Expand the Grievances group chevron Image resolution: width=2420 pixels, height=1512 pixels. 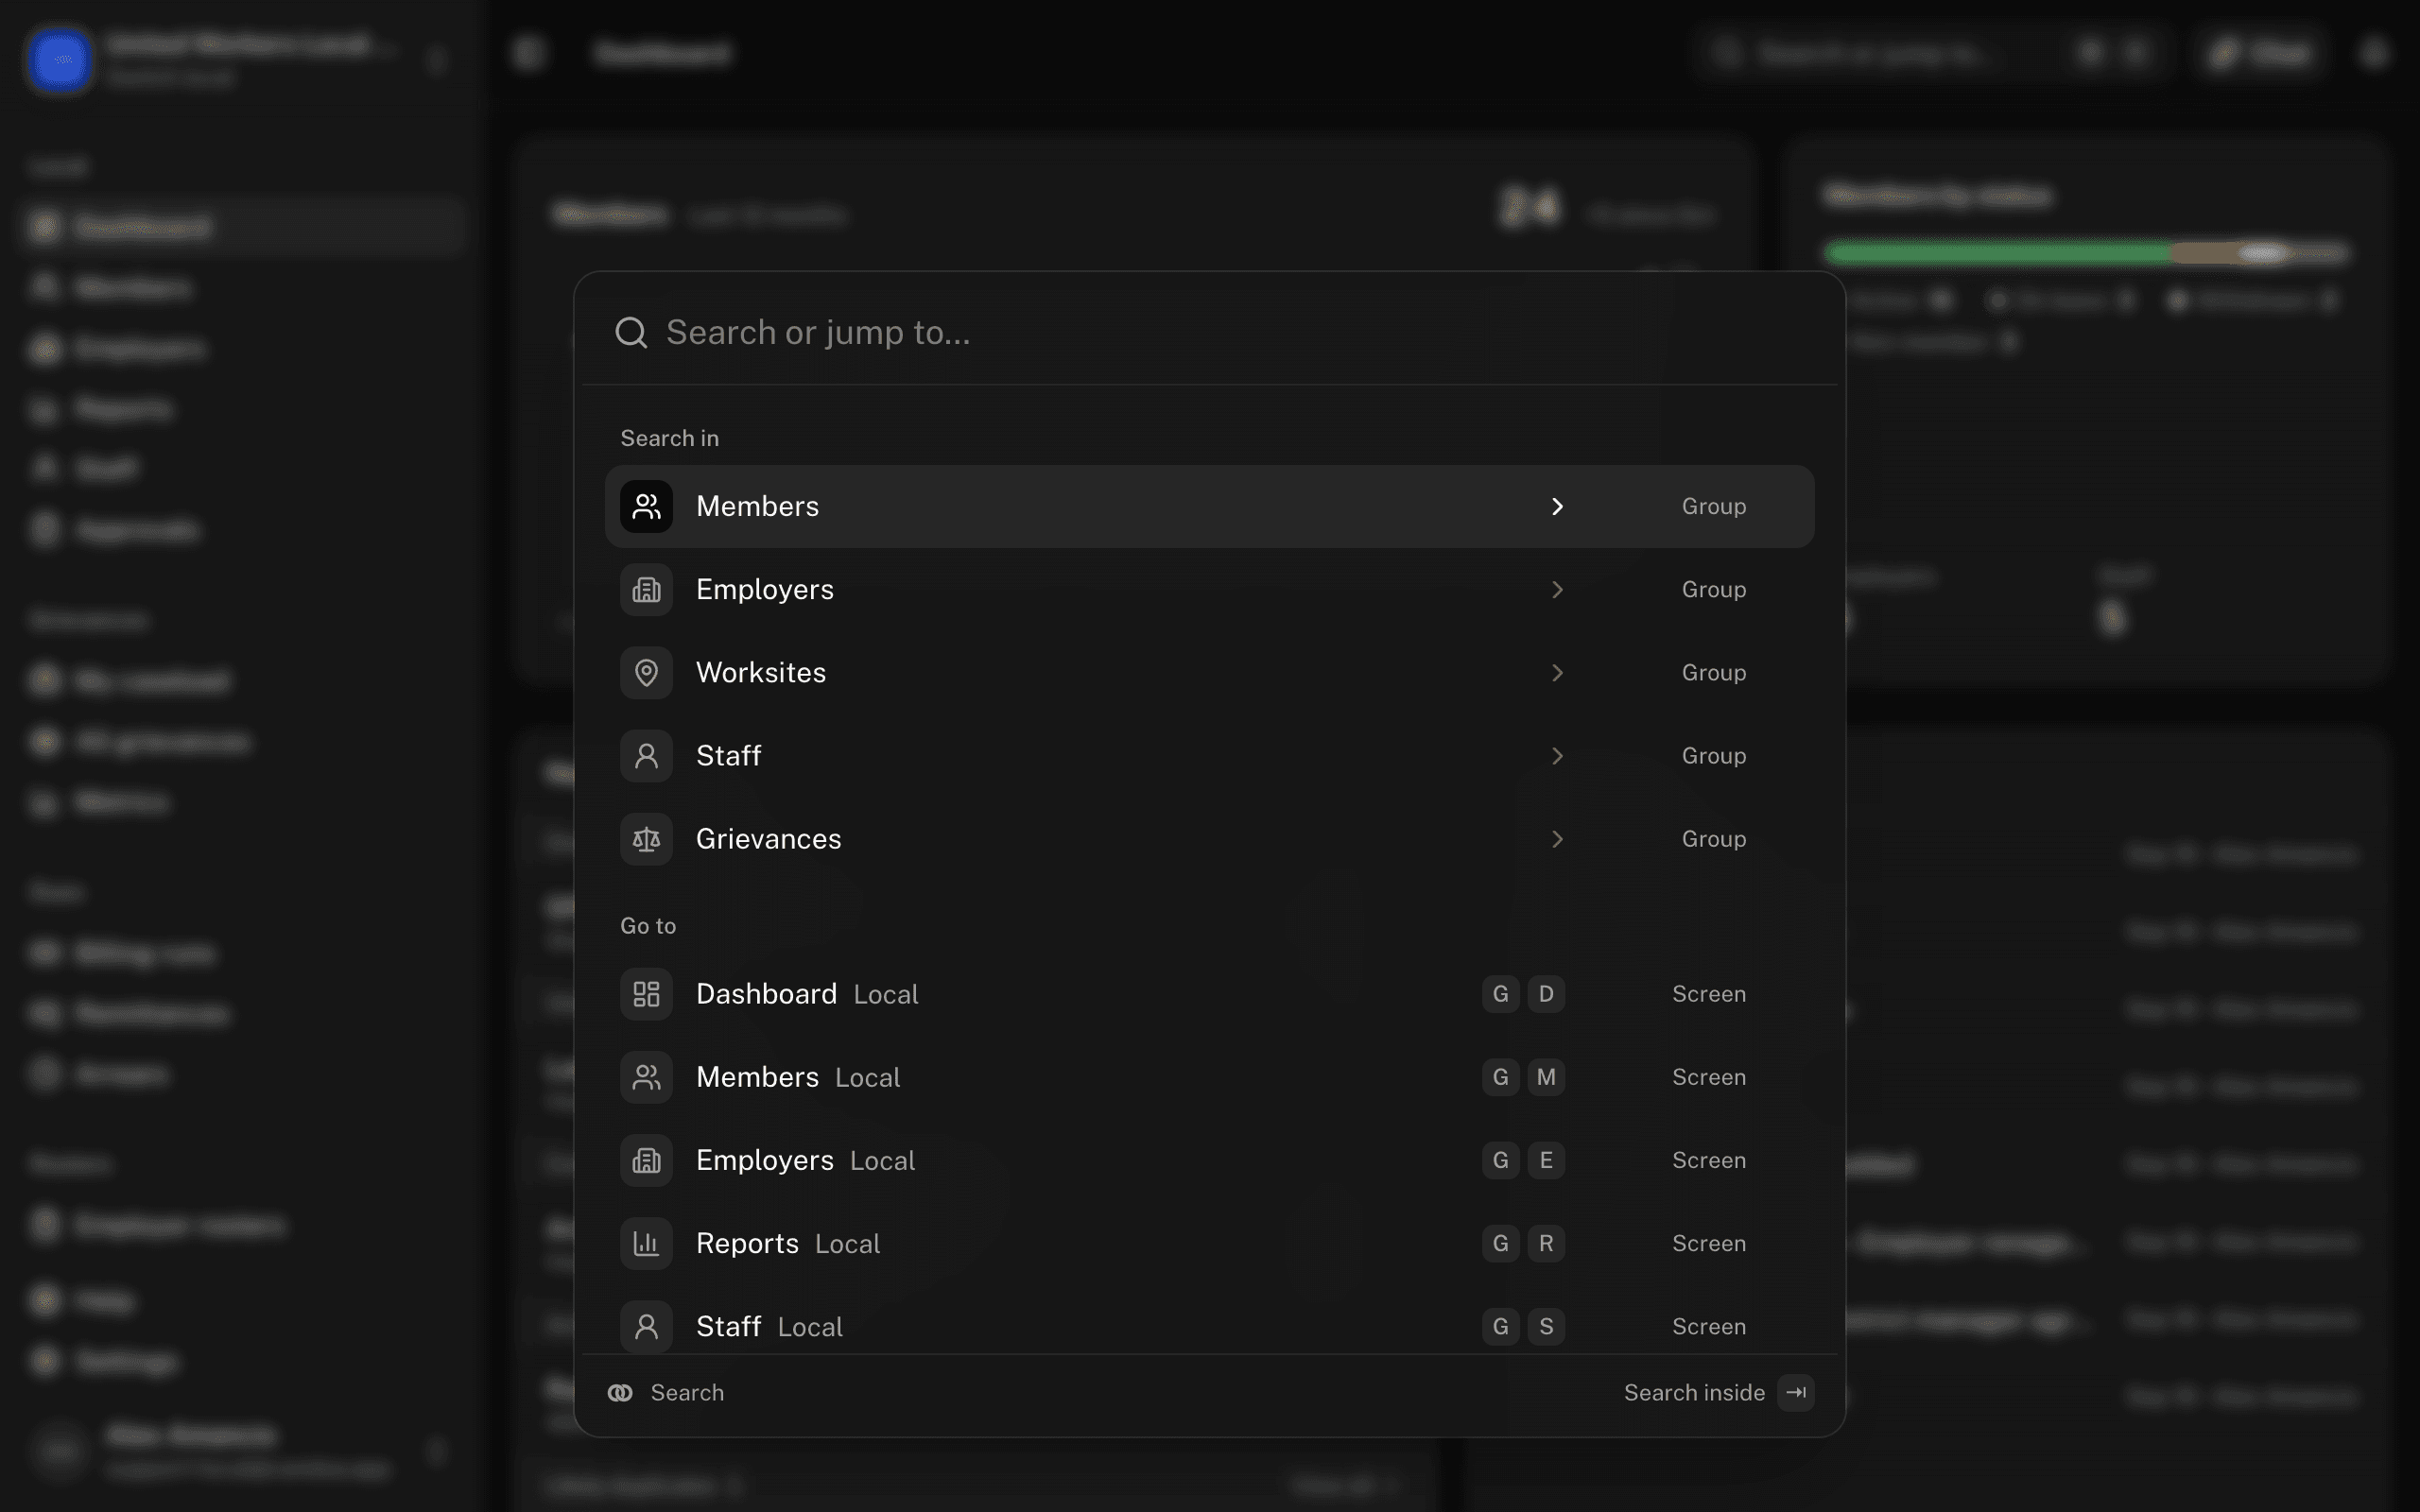1557,838
